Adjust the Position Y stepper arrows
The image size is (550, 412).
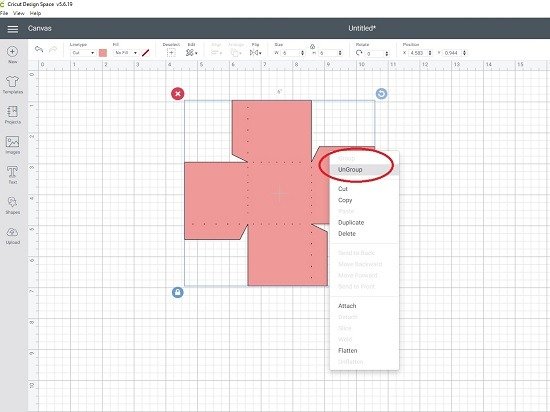click(465, 53)
